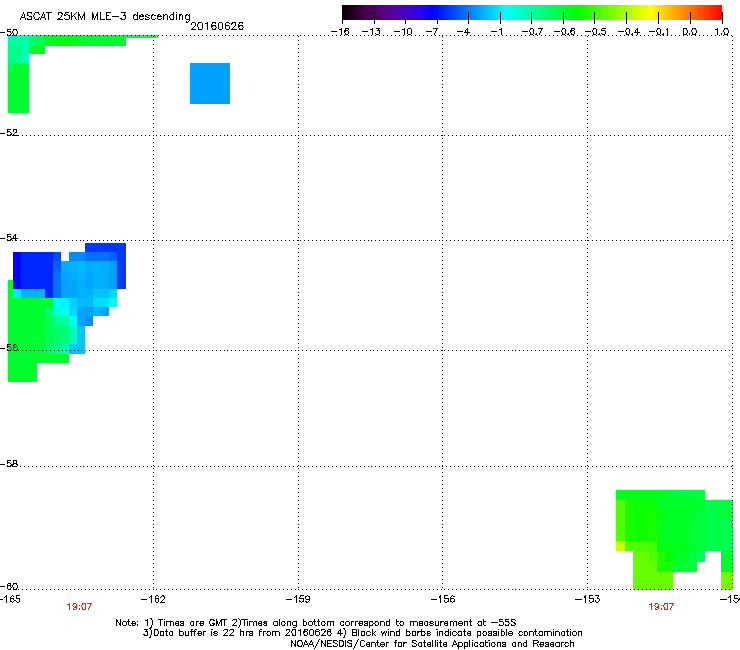Click the color scale label -16
The width and height of the screenshot is (740, 650).
[340, 32]
